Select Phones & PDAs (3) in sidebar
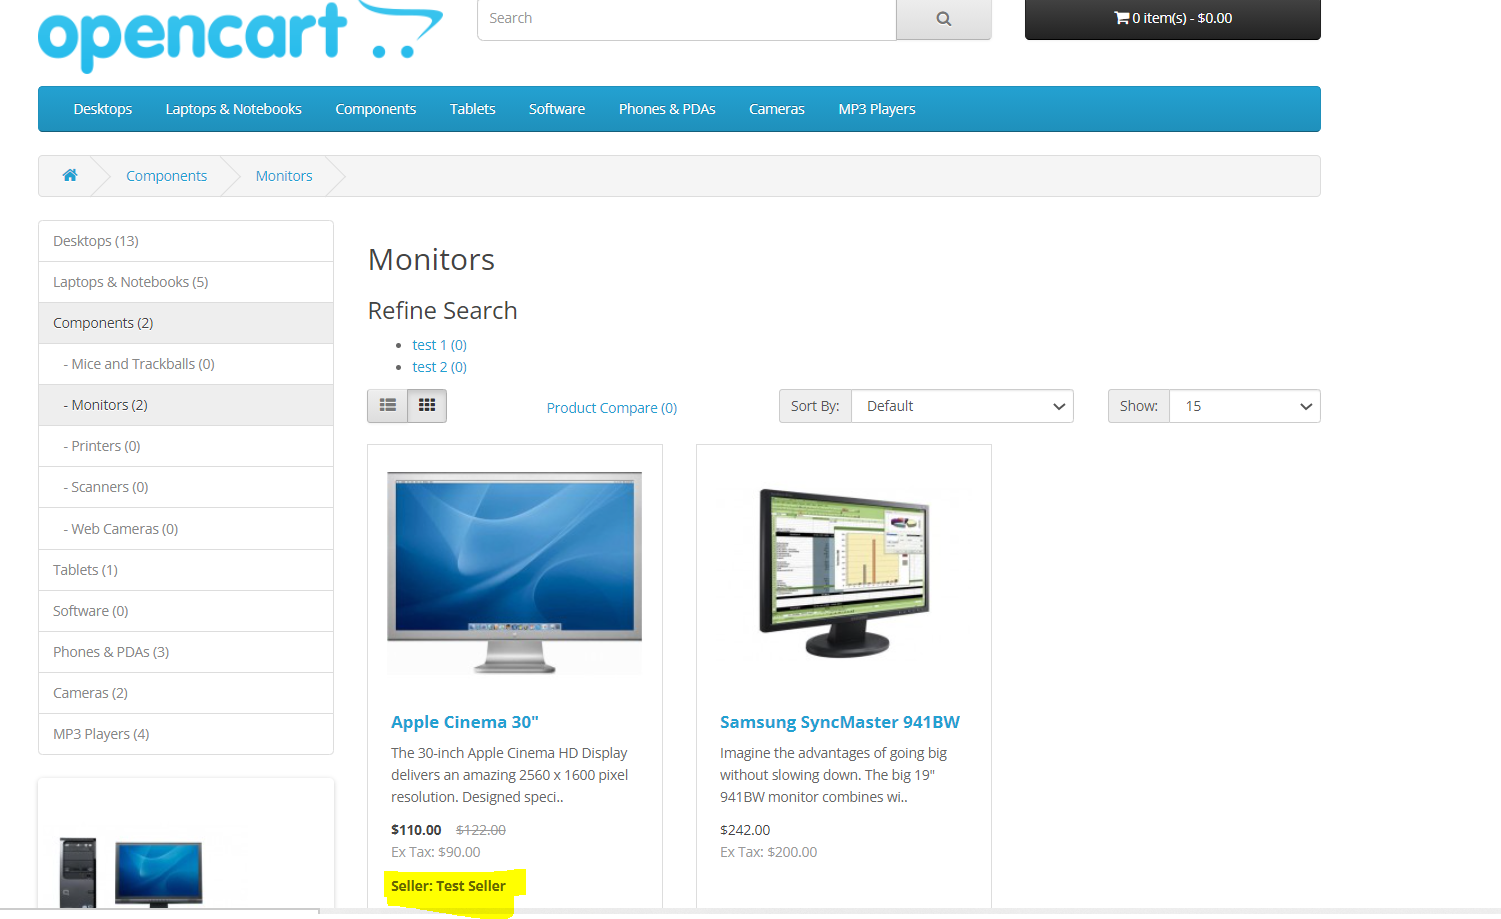Screen dimensions: 1501x919 [186, 652]
